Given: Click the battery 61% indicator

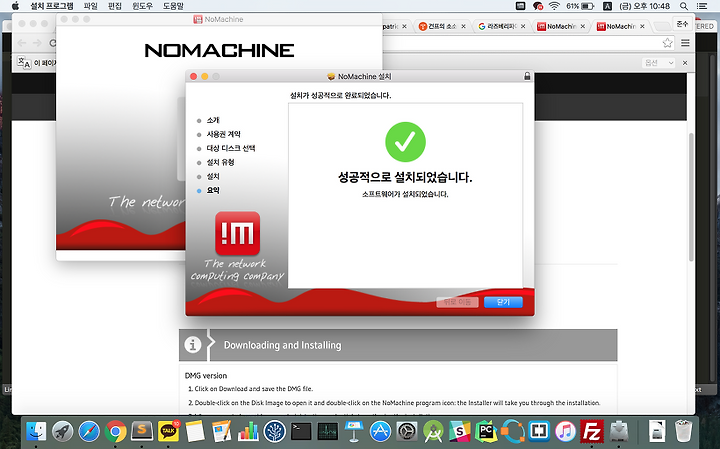Looking at the screenshot, I should coord(580,6).
